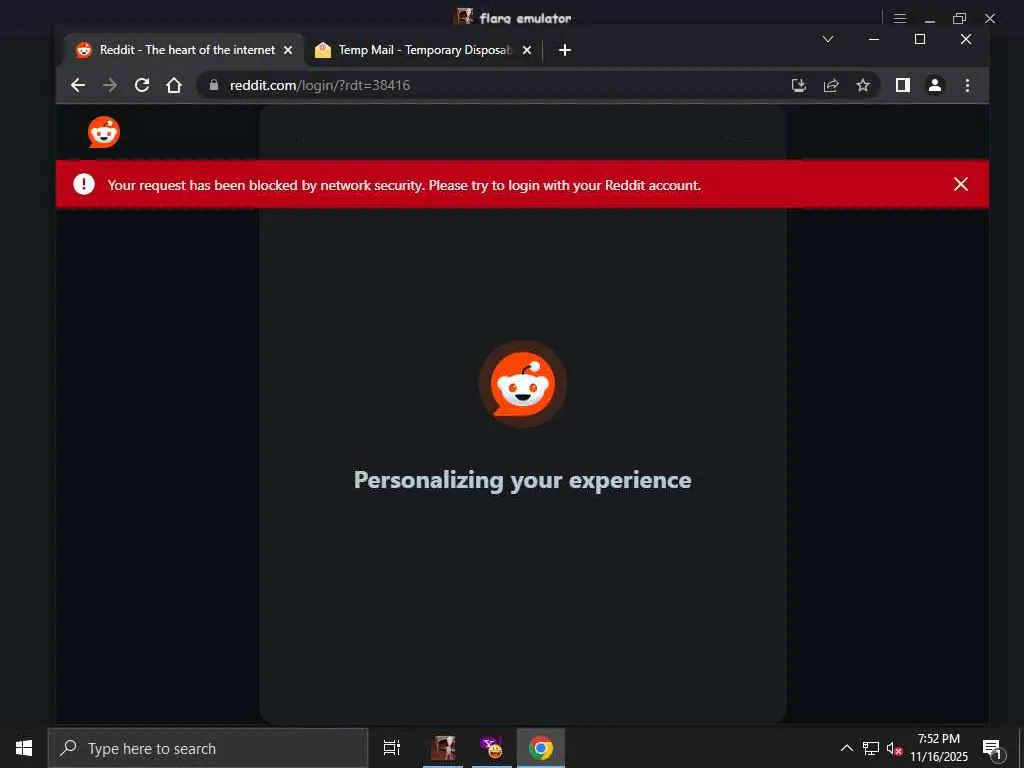Open Chrome's three-dot menu
This screenshot has height=768, width=1024.
click(x=967, y=85)
